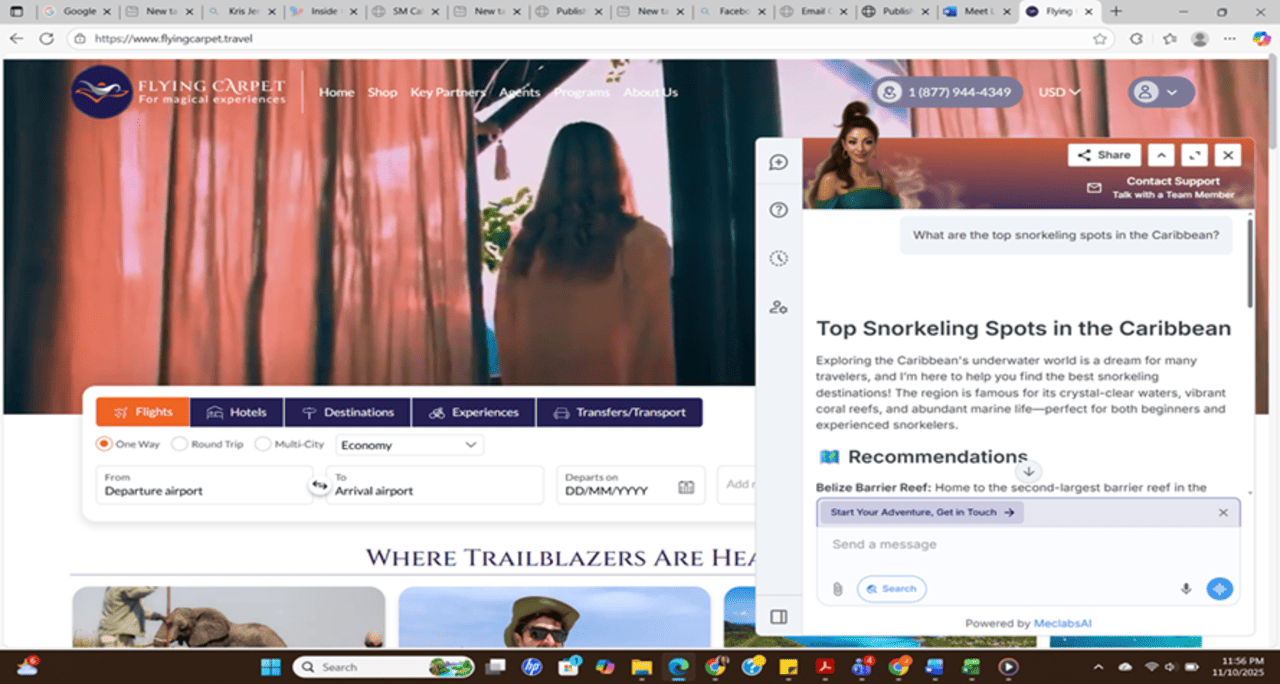This screenshot has width=1280, height=684.
Task: Open the date picker calendar icon
Action: tap(686, 489)
